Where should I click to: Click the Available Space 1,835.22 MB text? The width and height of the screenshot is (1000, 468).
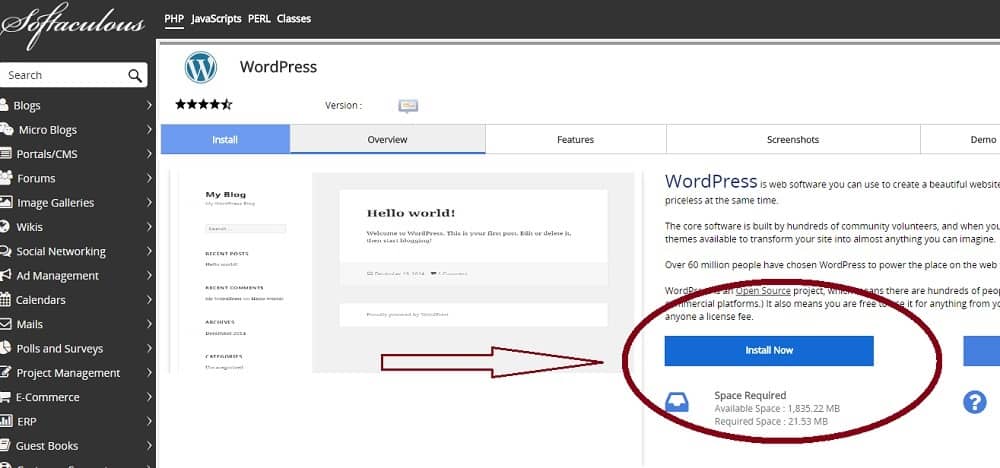[x=777, y=408]
